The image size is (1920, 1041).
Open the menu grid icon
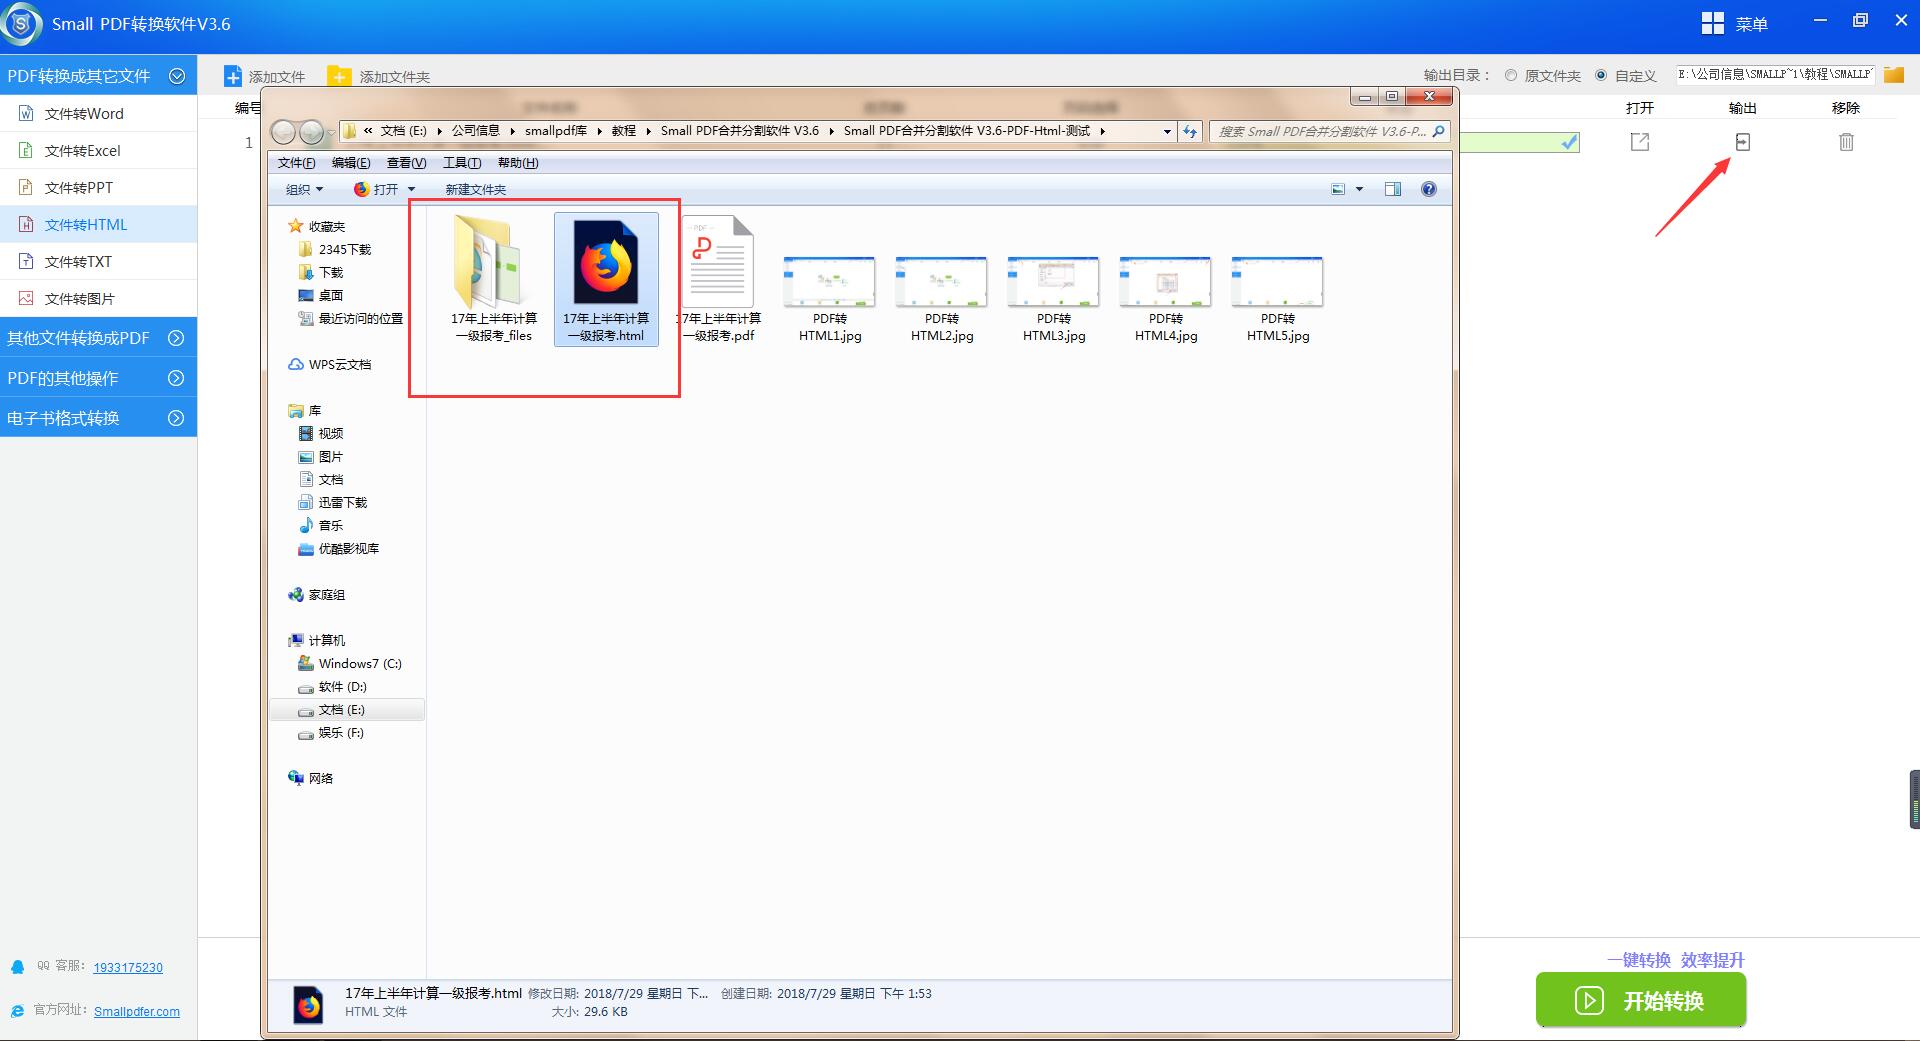click(1712, 23)
